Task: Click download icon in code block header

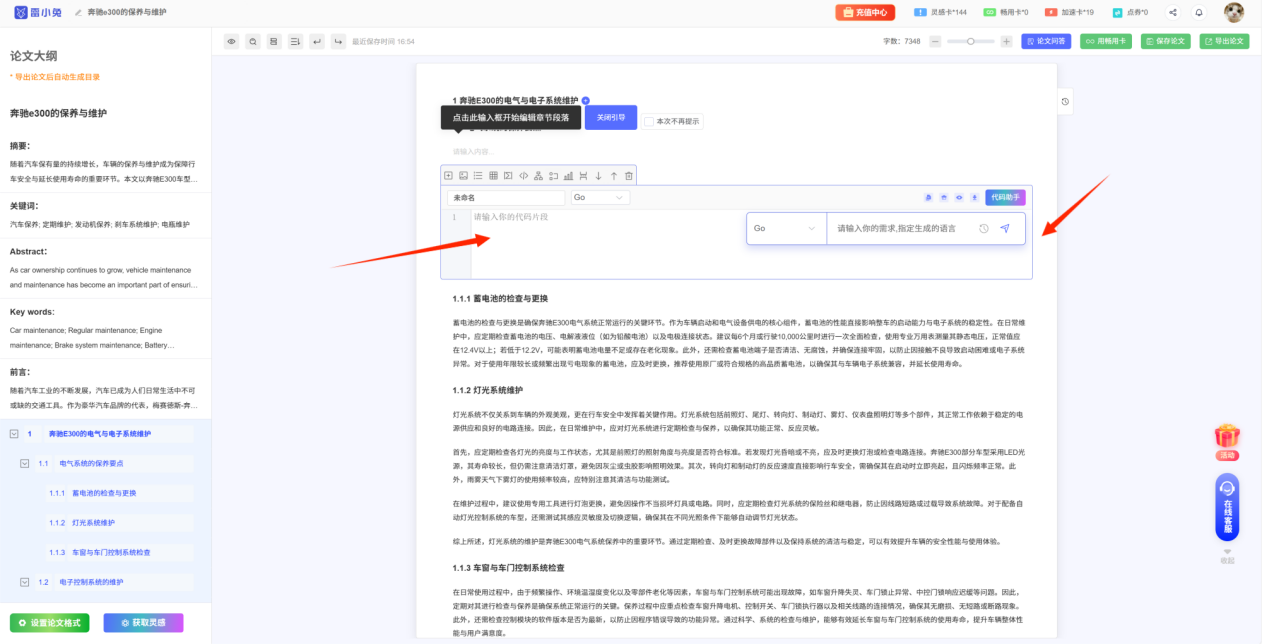Action: point(975,198)
